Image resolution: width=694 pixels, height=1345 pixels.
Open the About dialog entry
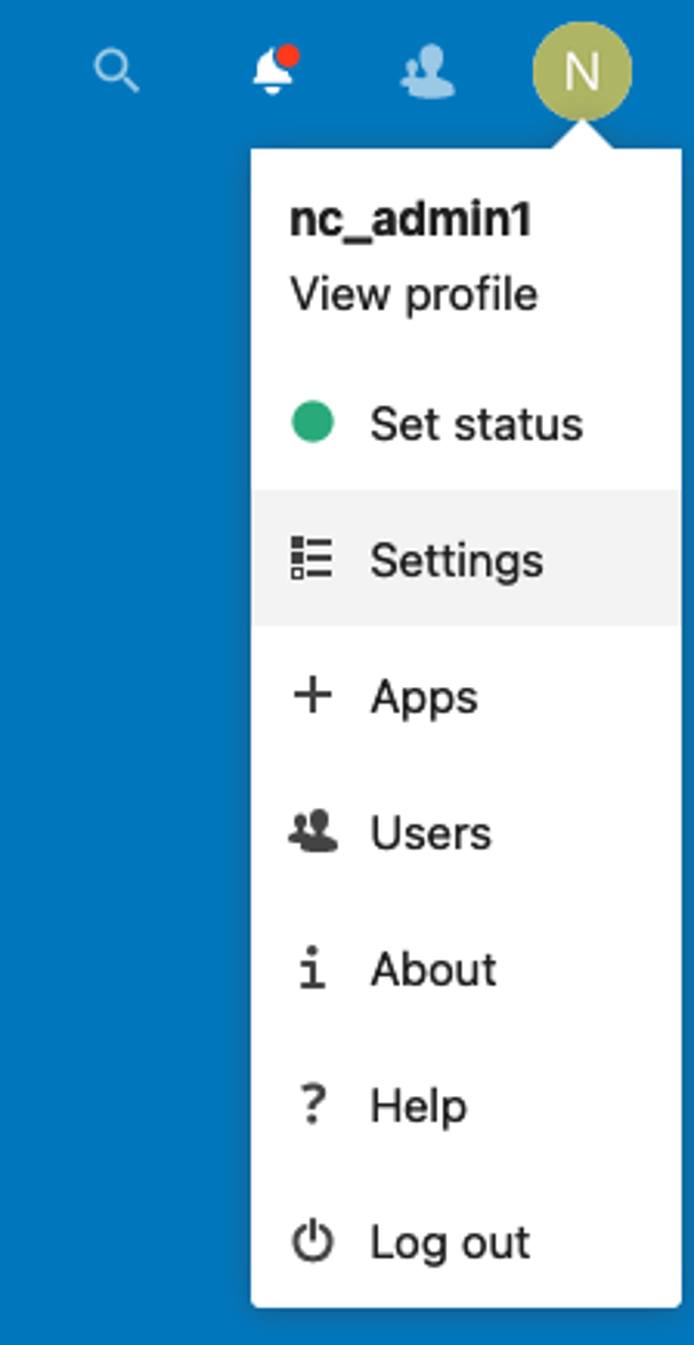pyautogui.click(x=434, y=967)
